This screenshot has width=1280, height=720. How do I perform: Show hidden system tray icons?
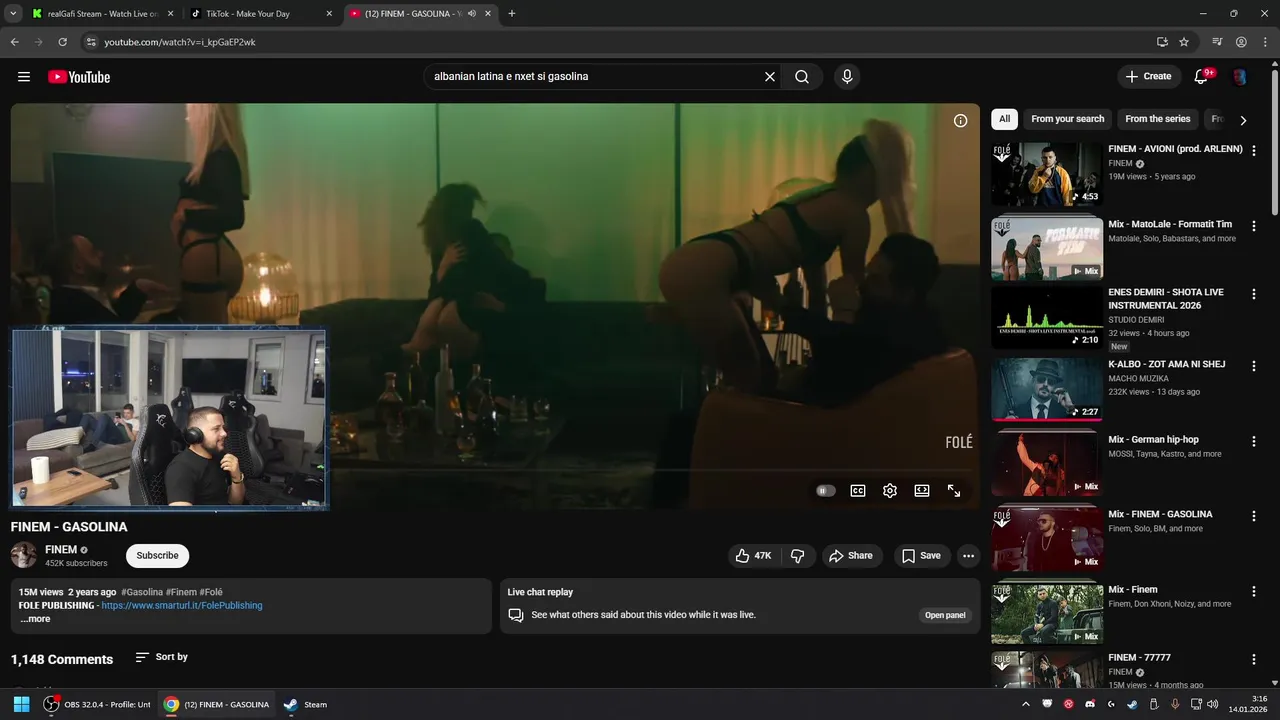1026,704
